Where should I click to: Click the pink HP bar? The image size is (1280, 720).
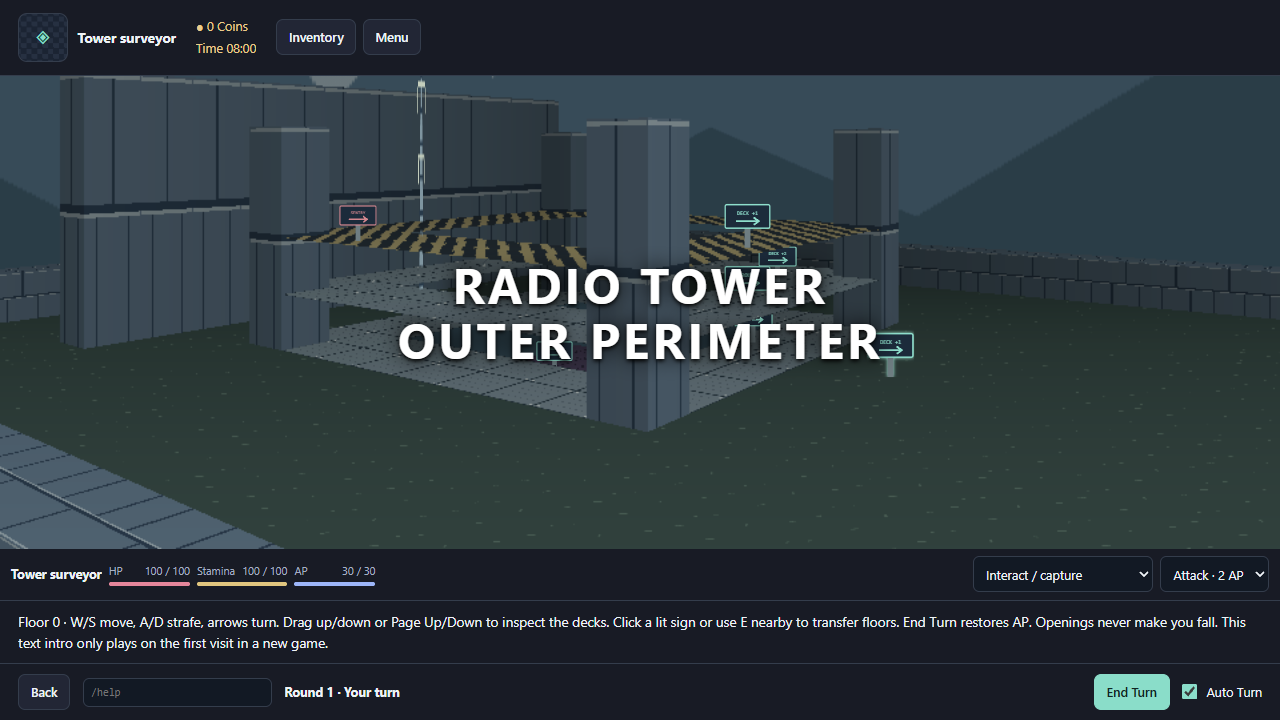click(149, 583)
